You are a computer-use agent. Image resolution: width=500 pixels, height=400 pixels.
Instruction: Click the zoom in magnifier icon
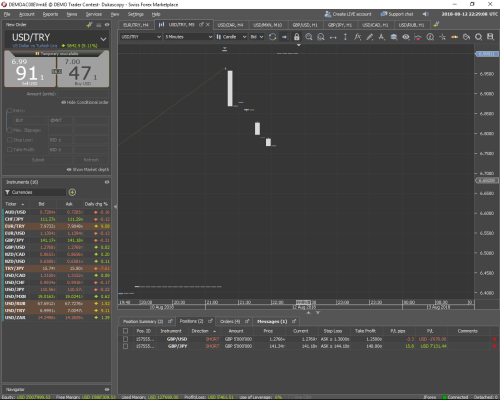[x=309, y=37]
